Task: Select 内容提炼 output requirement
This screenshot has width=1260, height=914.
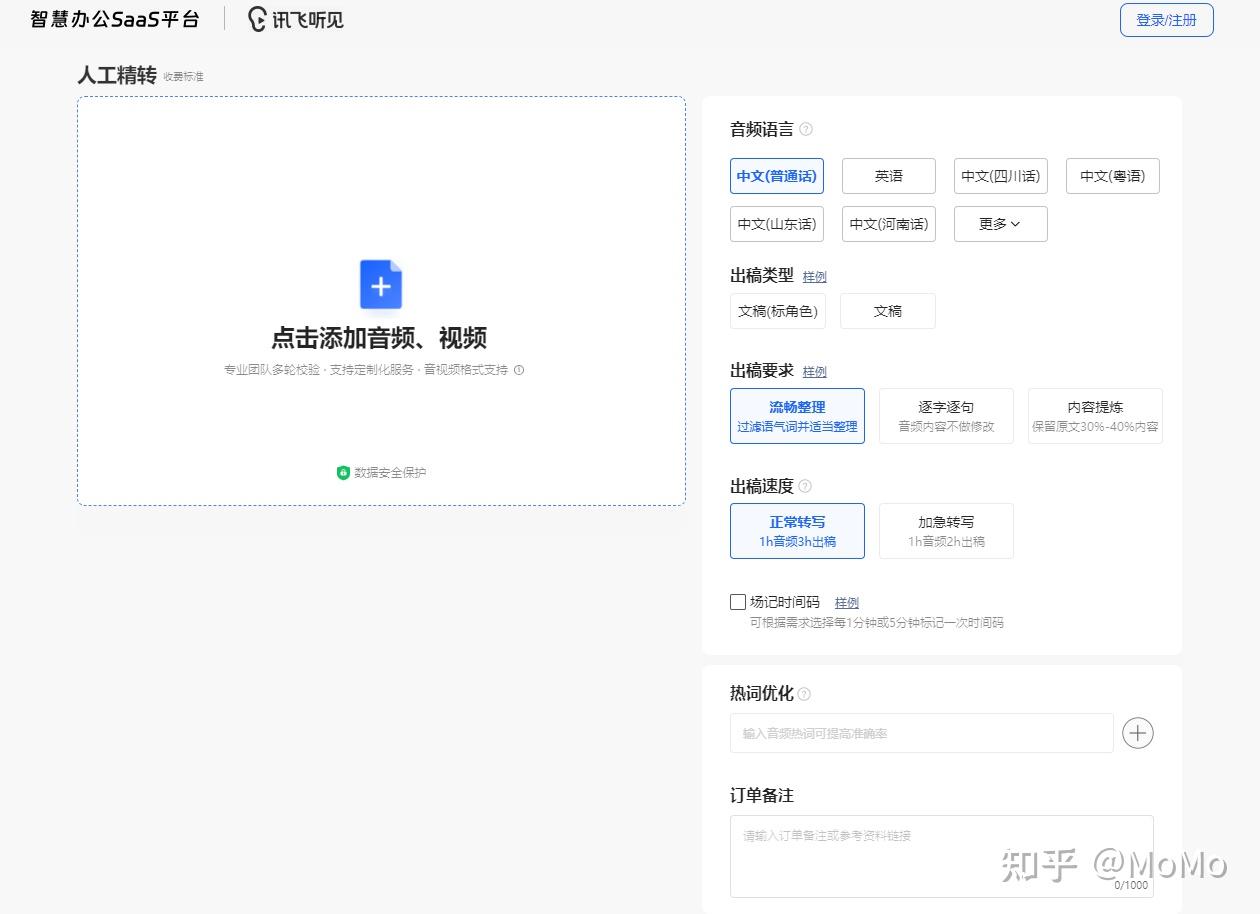Action: coord(1095,416)
